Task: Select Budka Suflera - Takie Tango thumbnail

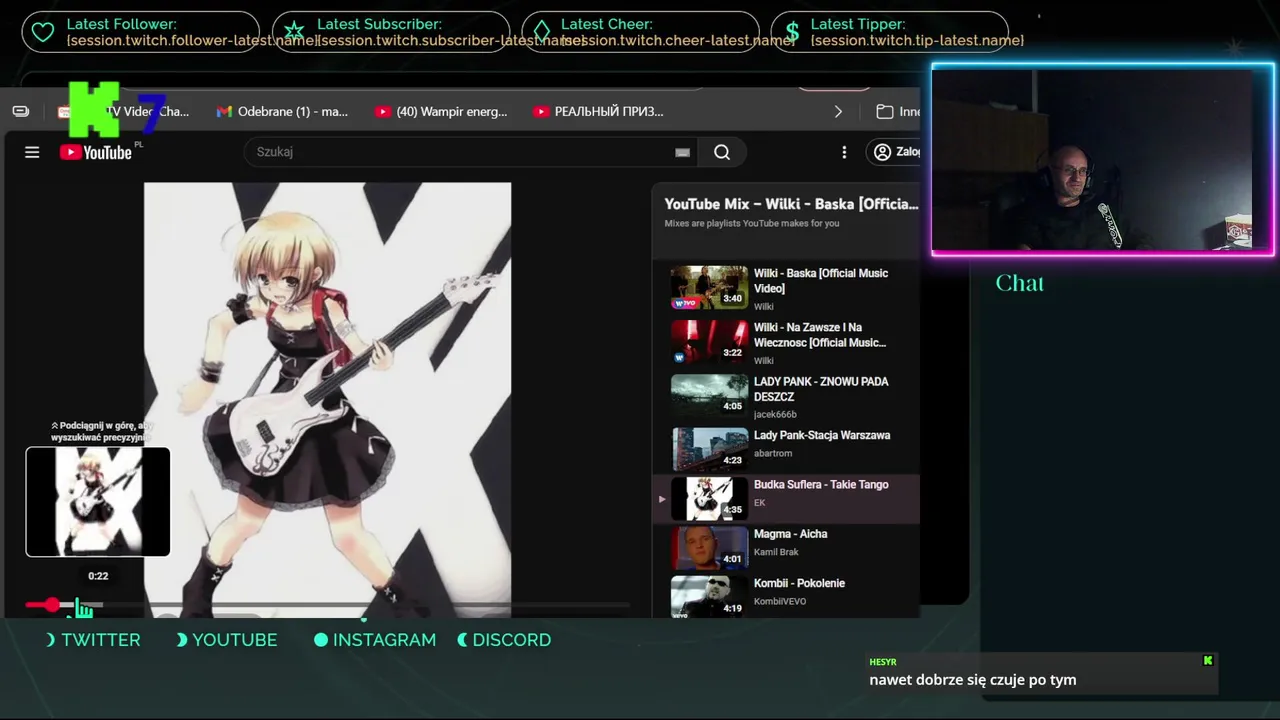Action: (709, 498)
